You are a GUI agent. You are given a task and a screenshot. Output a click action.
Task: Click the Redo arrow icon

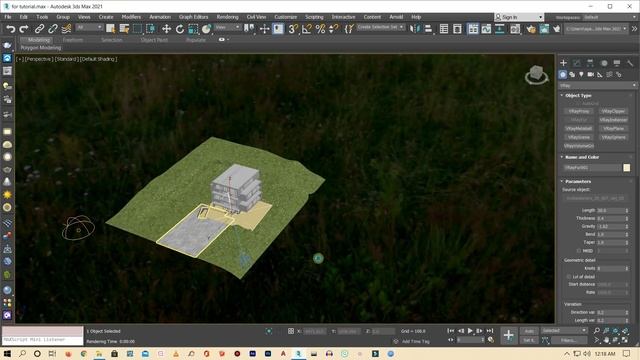coord(24,29)
